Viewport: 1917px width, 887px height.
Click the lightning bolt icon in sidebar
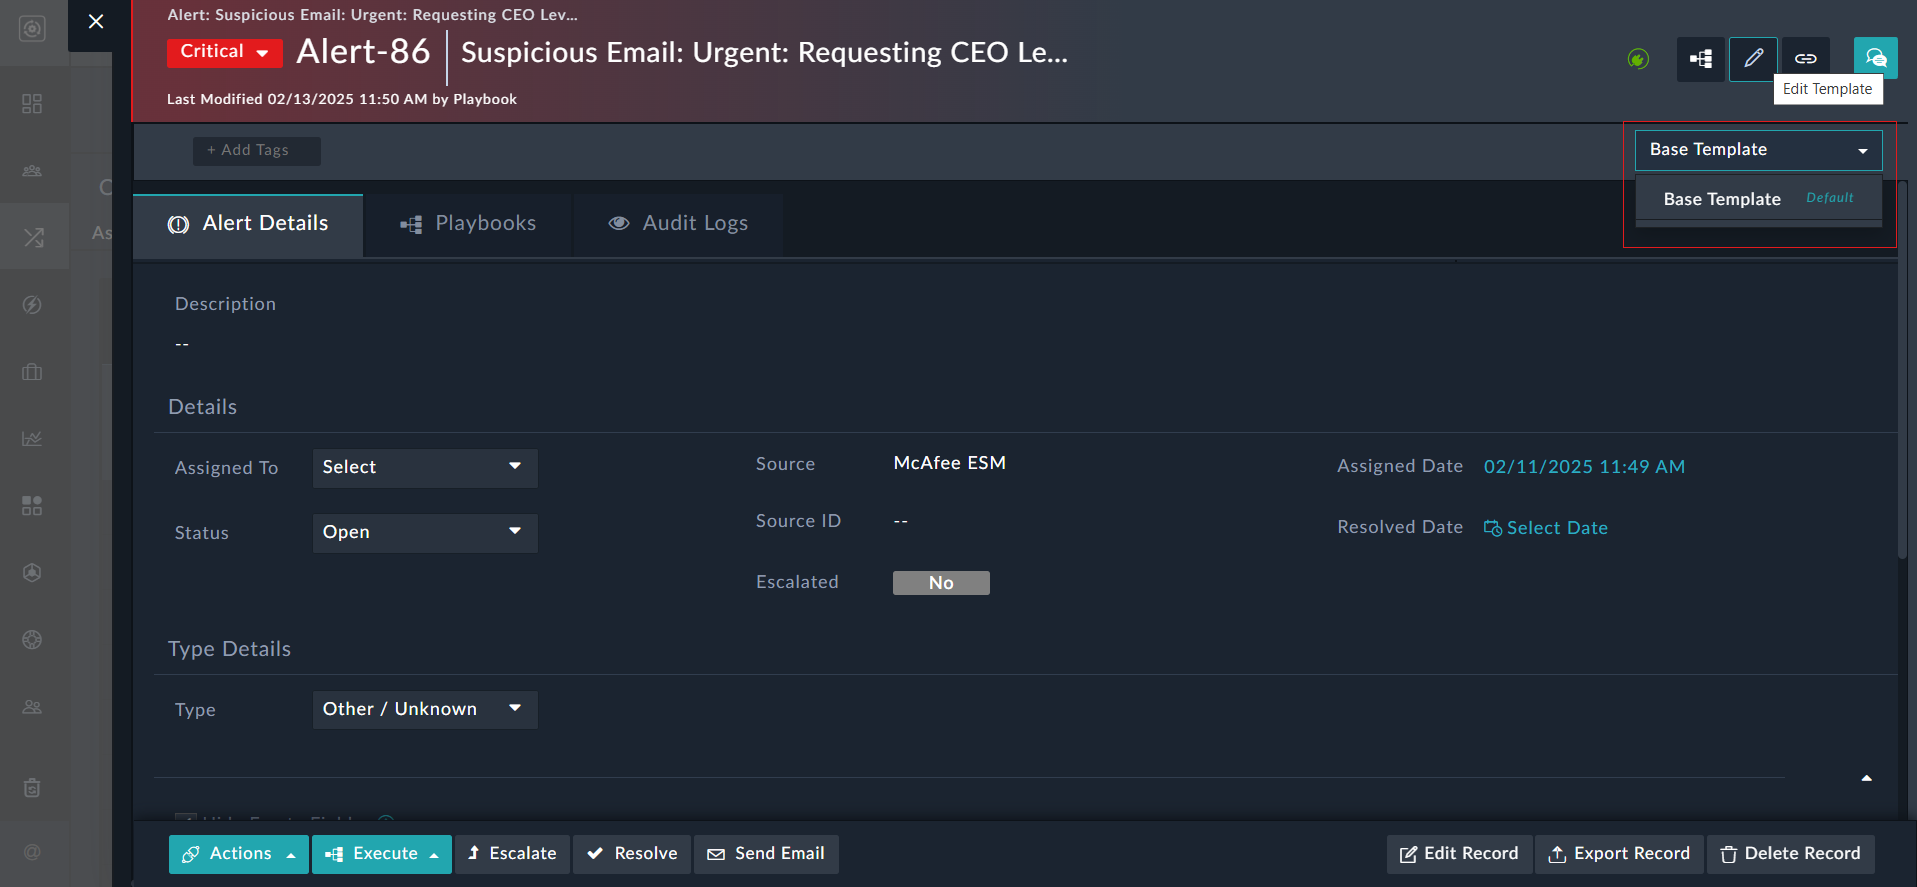[x=32, y=305]
